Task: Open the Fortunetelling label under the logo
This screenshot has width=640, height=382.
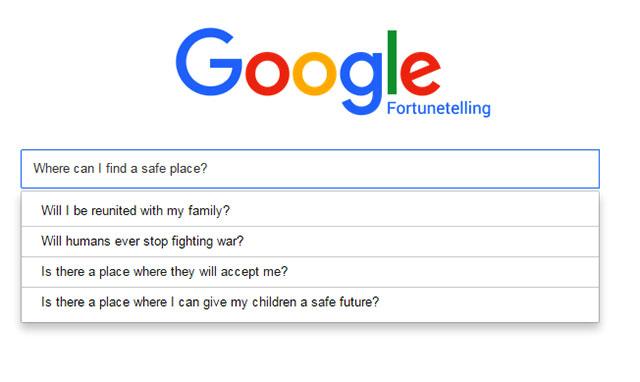Action: point(439,109)
